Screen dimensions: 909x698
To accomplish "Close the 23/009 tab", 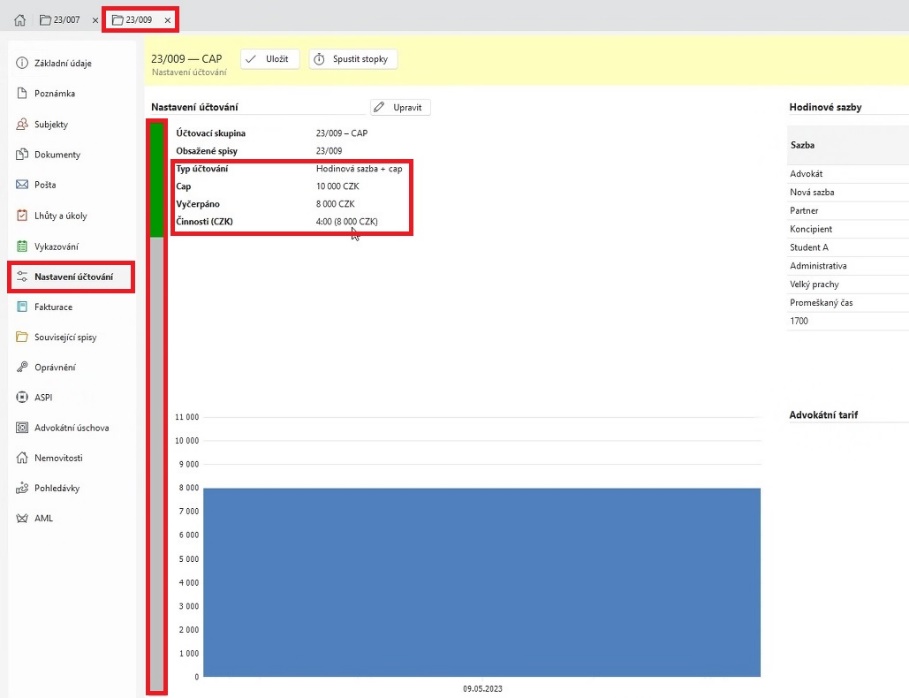I will point(168,20).
